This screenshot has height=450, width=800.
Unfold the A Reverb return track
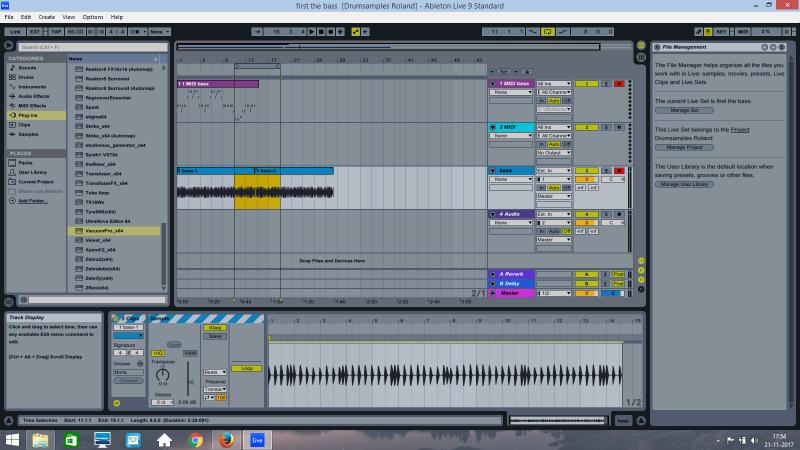point(493,274)
